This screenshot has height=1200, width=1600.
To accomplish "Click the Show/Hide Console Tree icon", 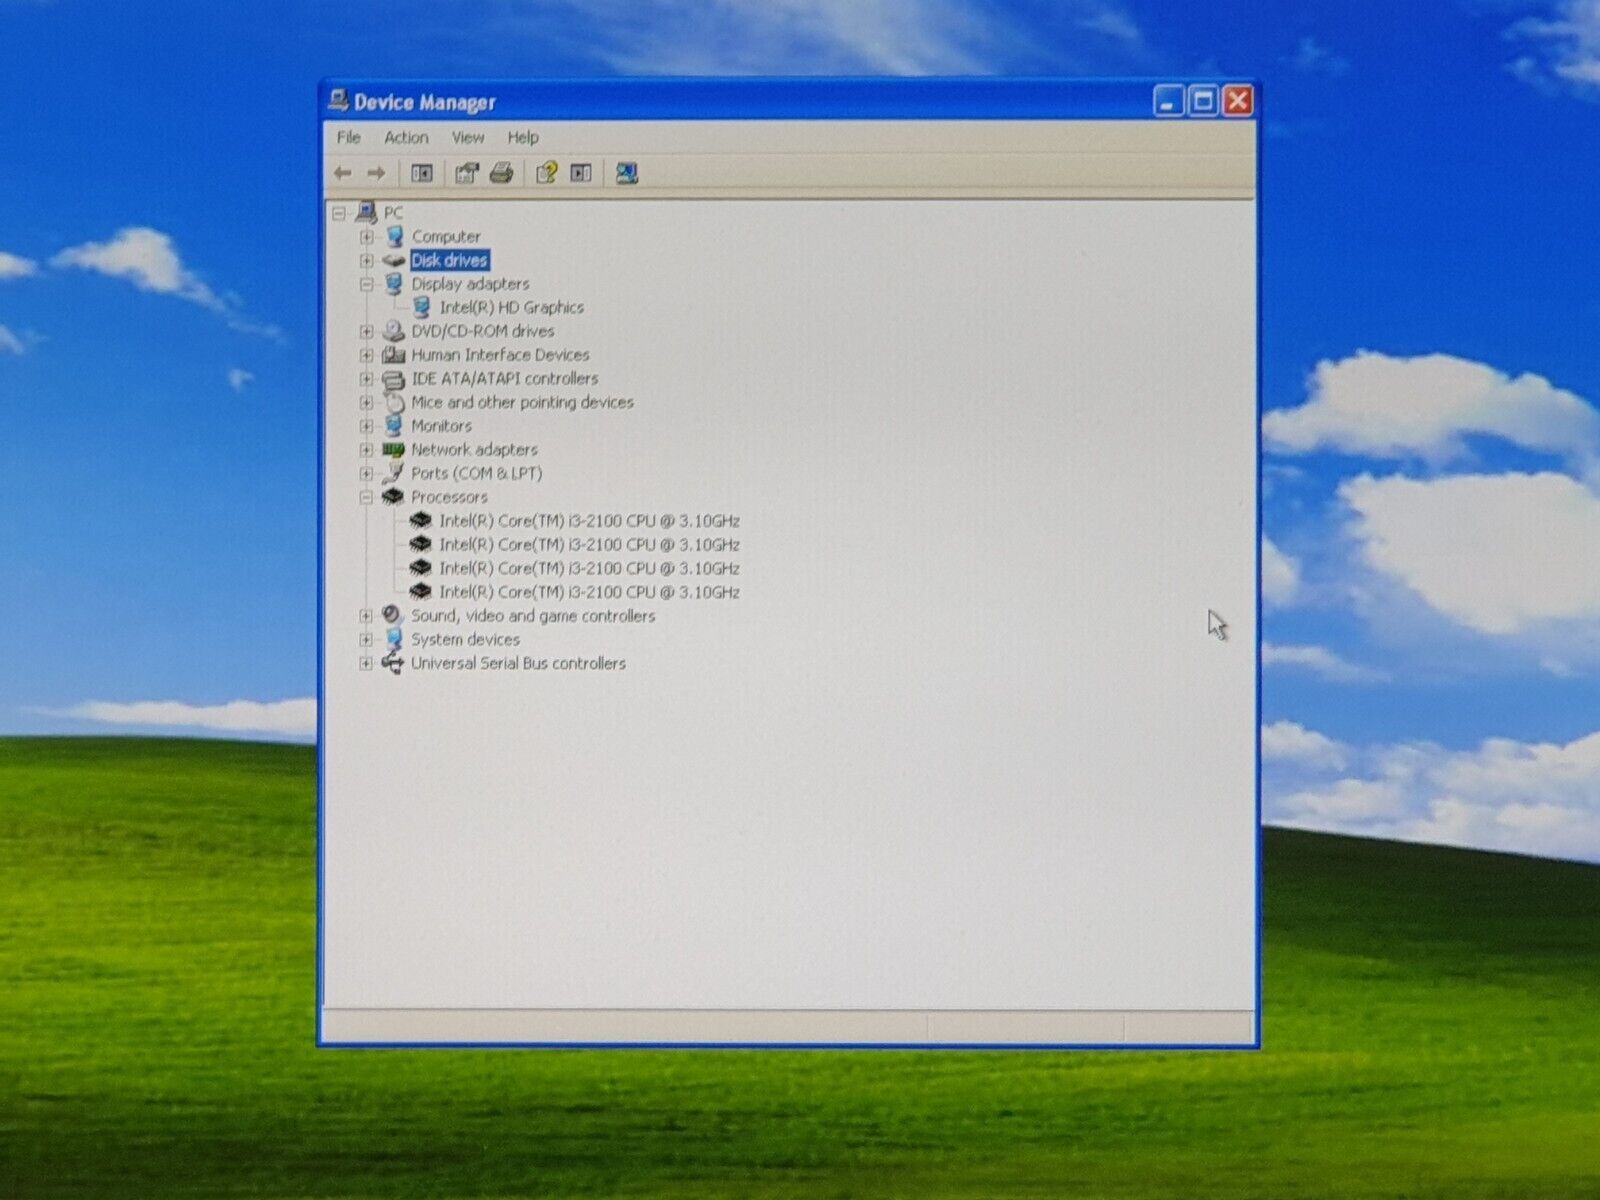I will 422,174.
